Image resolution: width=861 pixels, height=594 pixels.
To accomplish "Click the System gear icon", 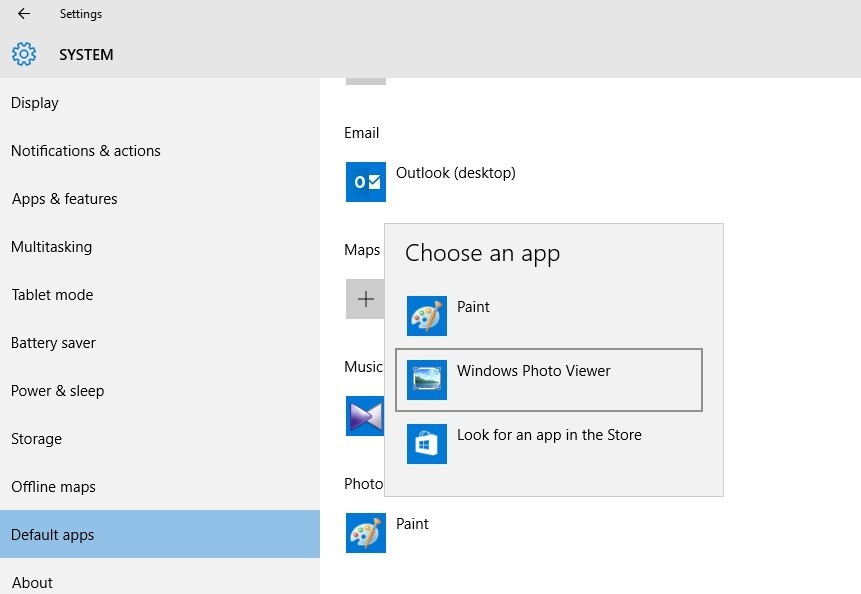I will [24, 55].
